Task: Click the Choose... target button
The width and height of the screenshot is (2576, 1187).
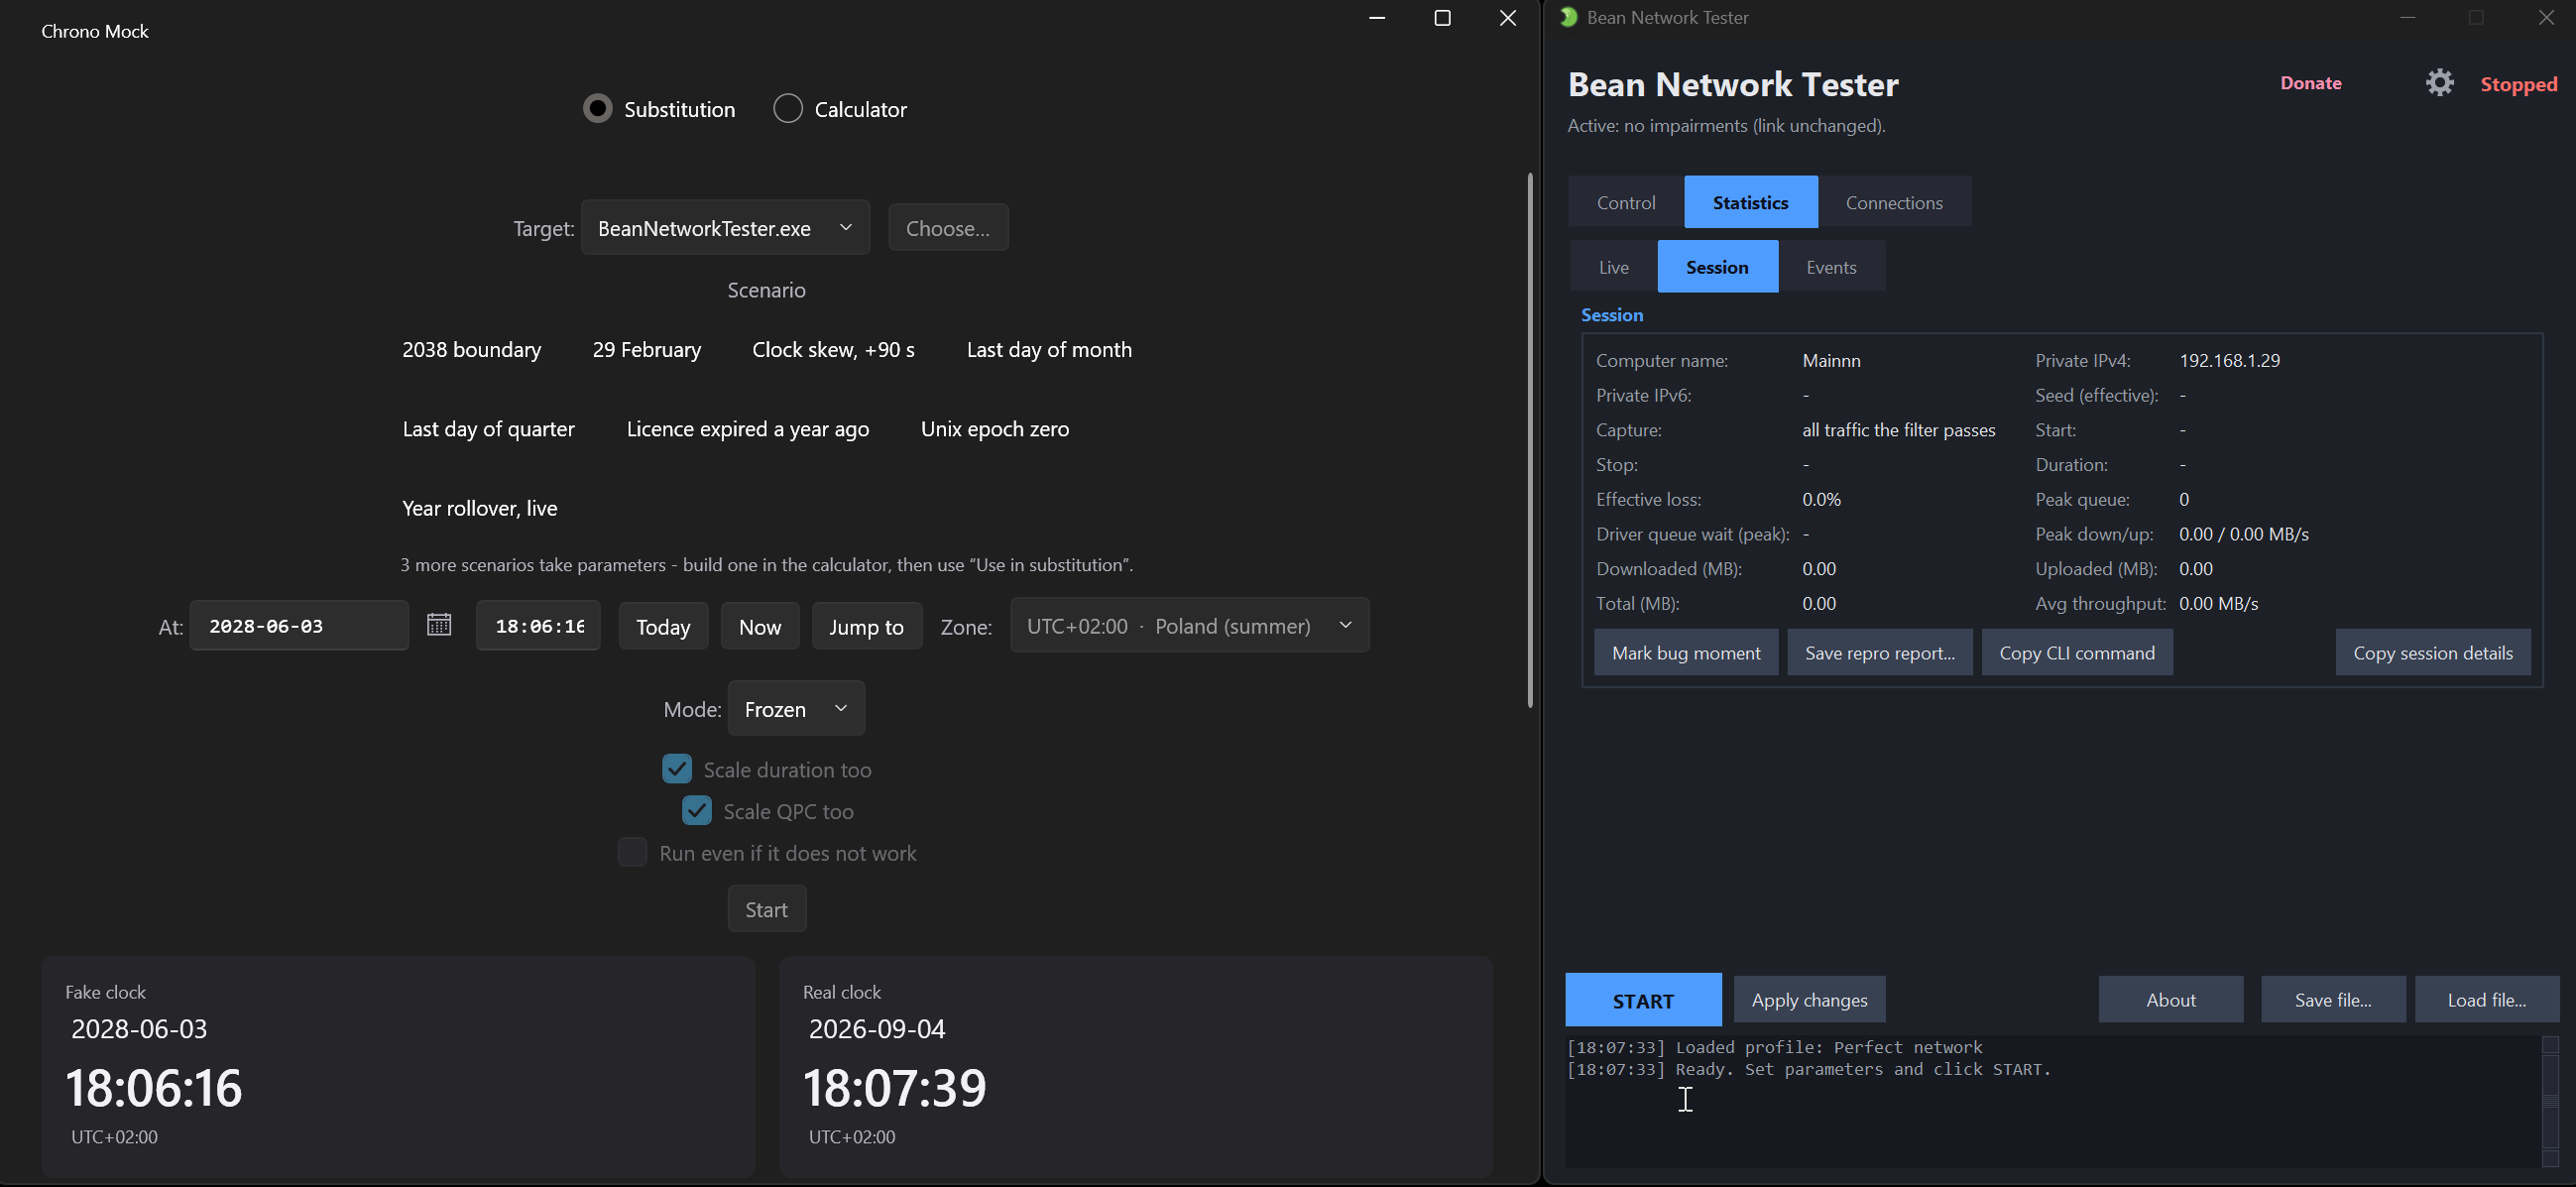Action: (948, 228)
